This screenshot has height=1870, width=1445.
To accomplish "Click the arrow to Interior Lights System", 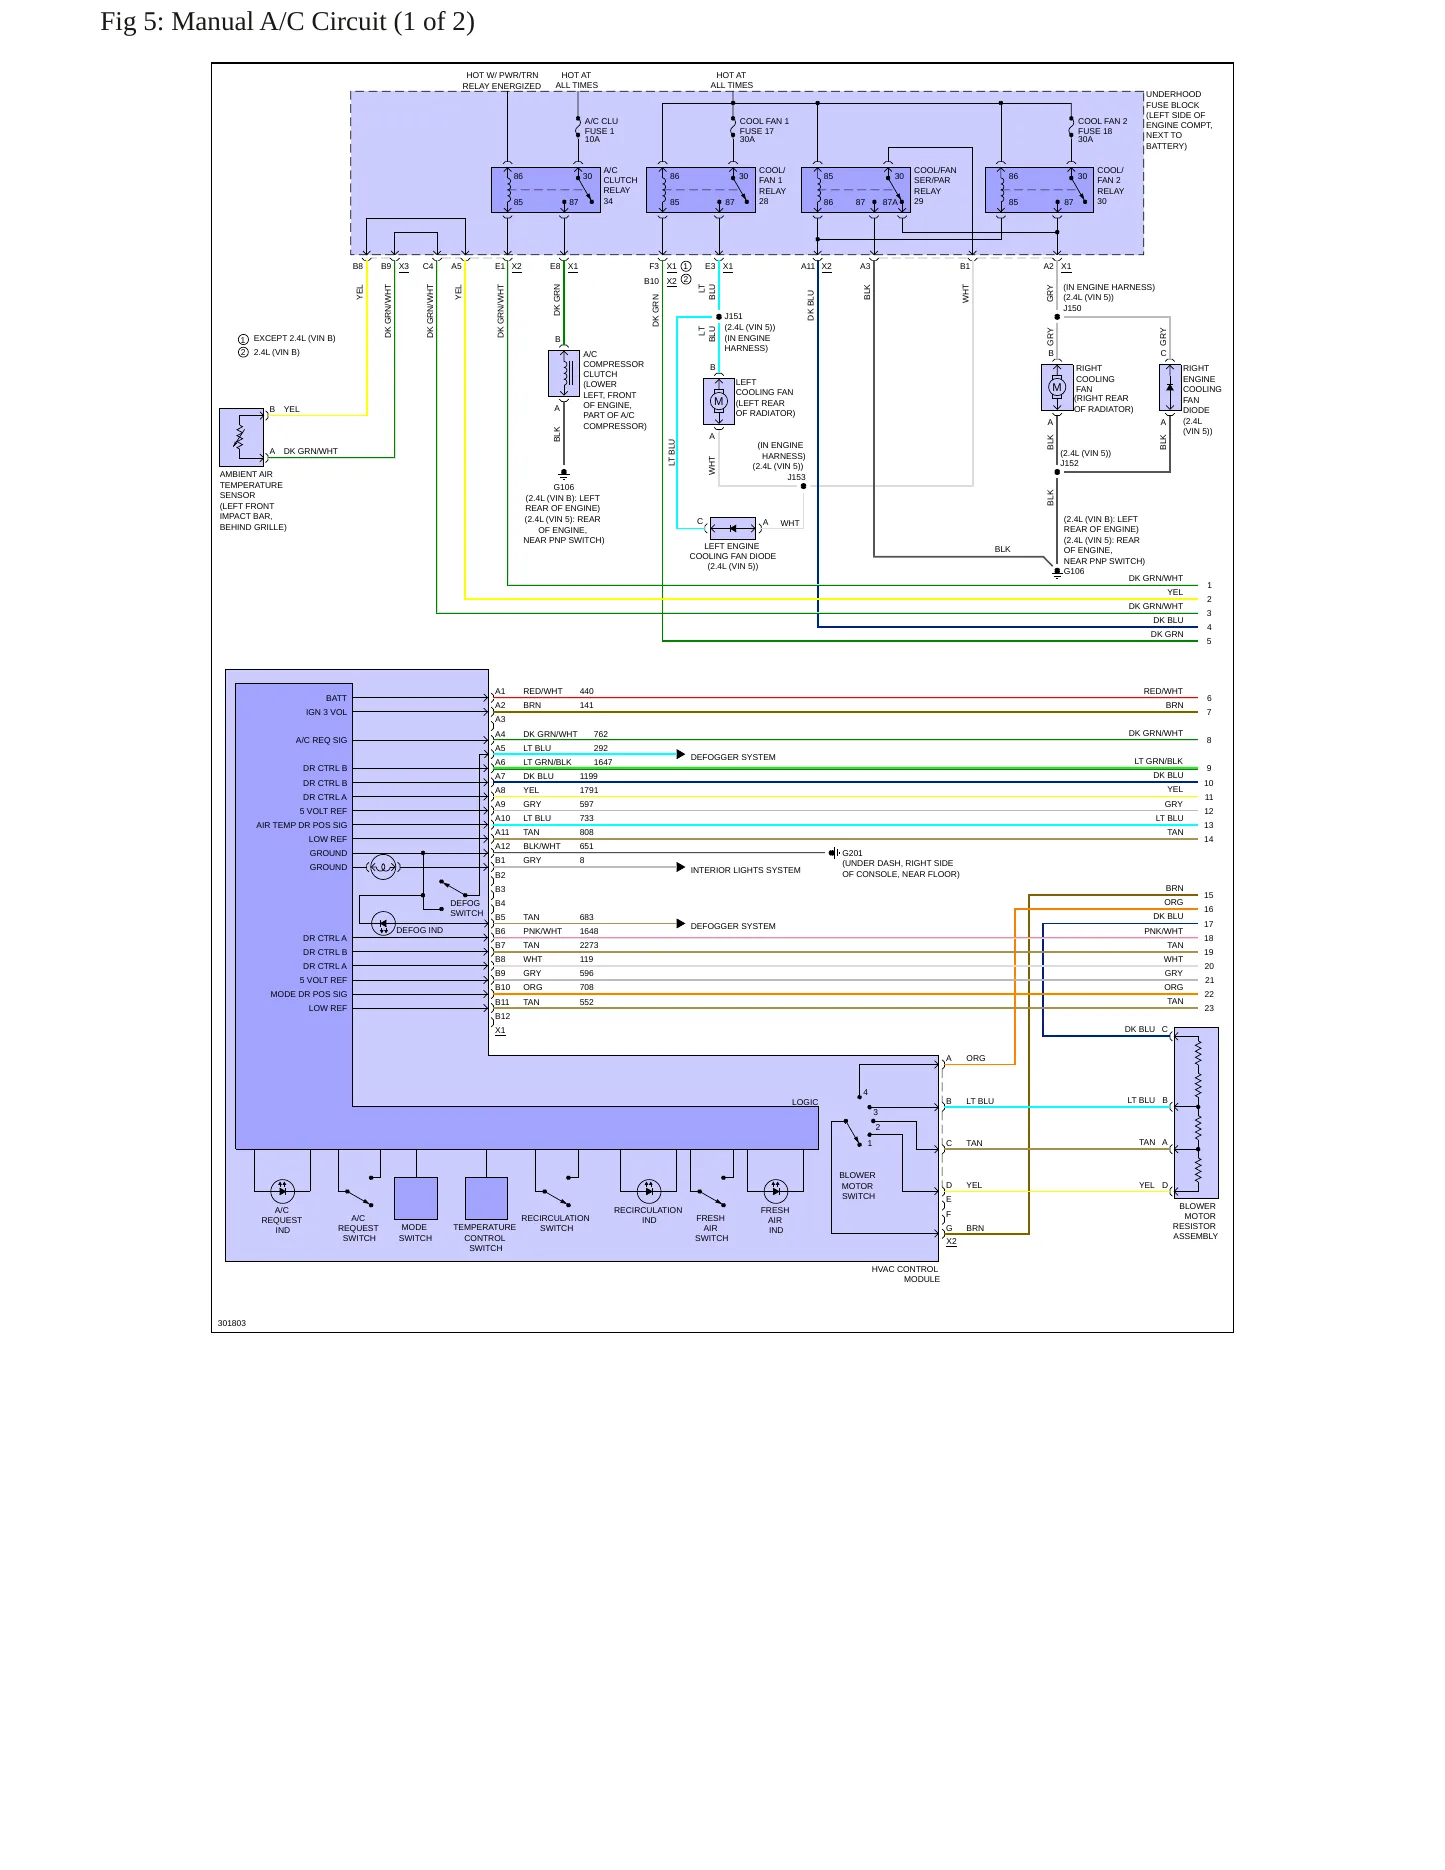I will [x=681, y=867].
